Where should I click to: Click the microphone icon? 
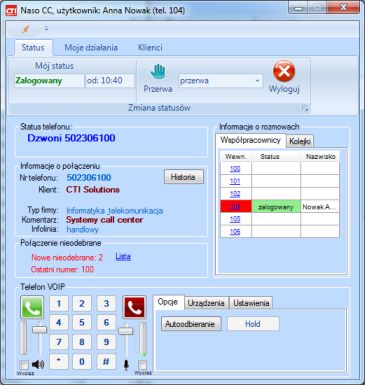coord(126,365)
